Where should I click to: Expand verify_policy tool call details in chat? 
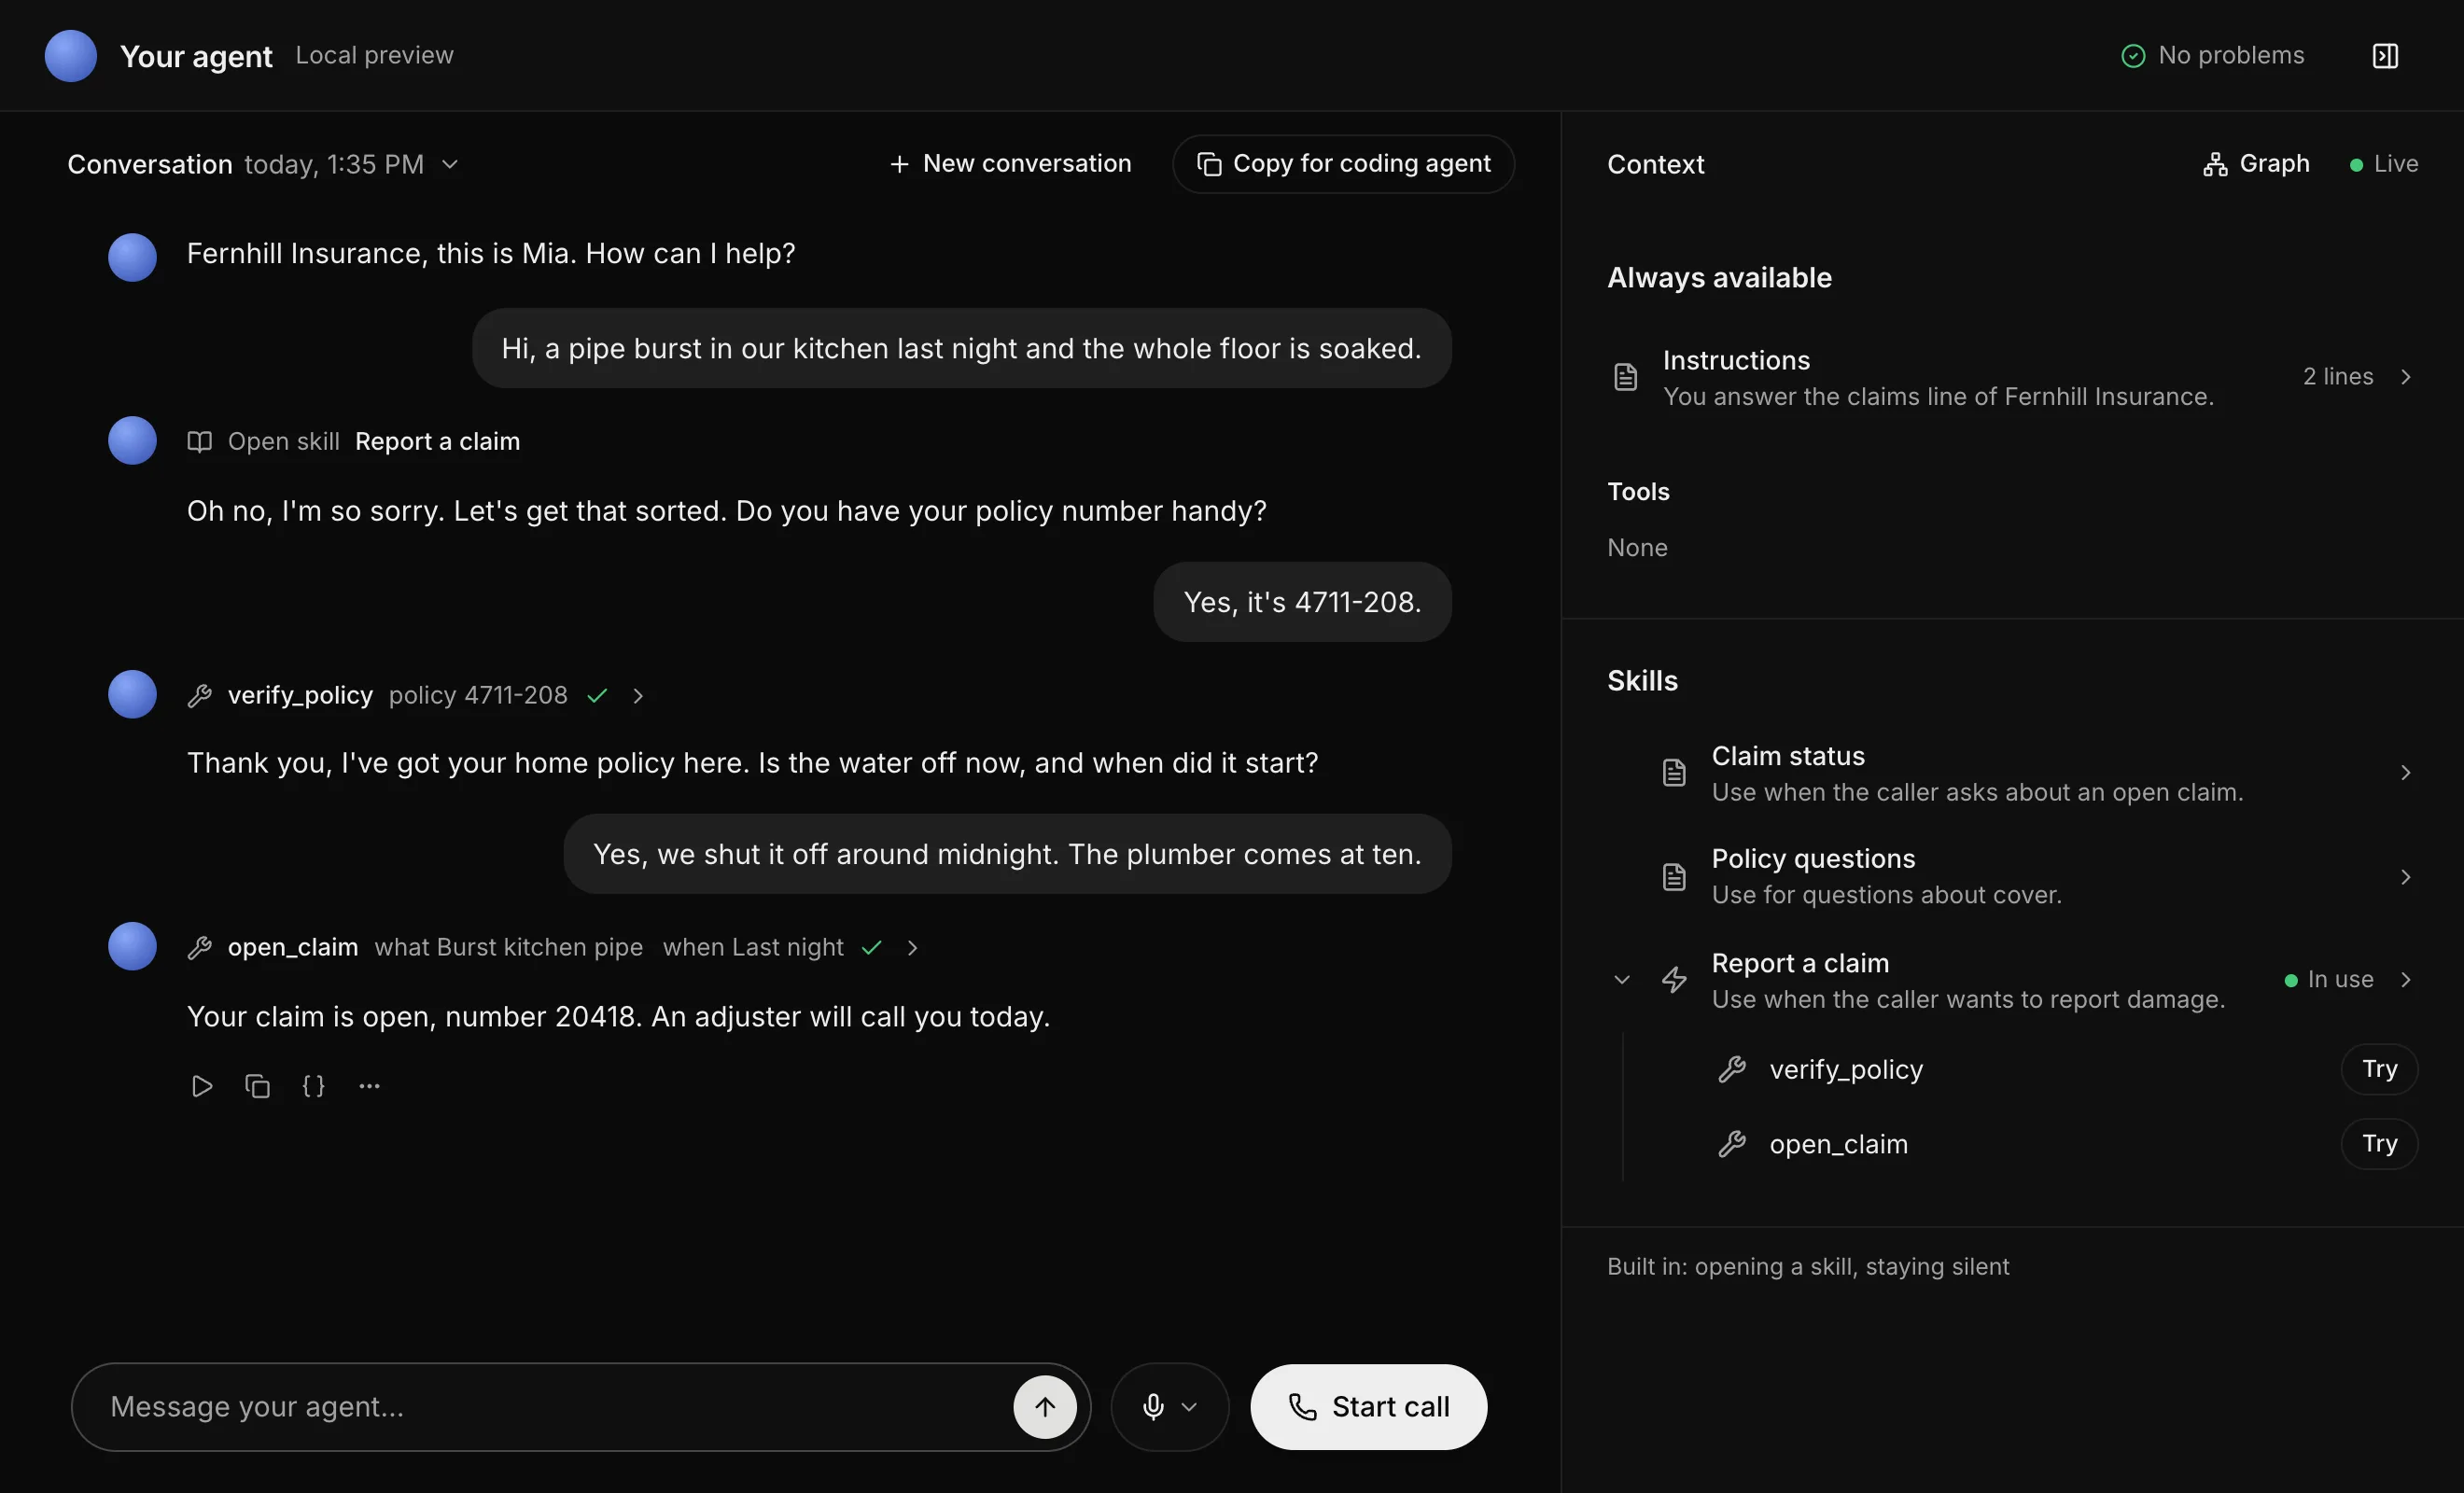(638, 696)
